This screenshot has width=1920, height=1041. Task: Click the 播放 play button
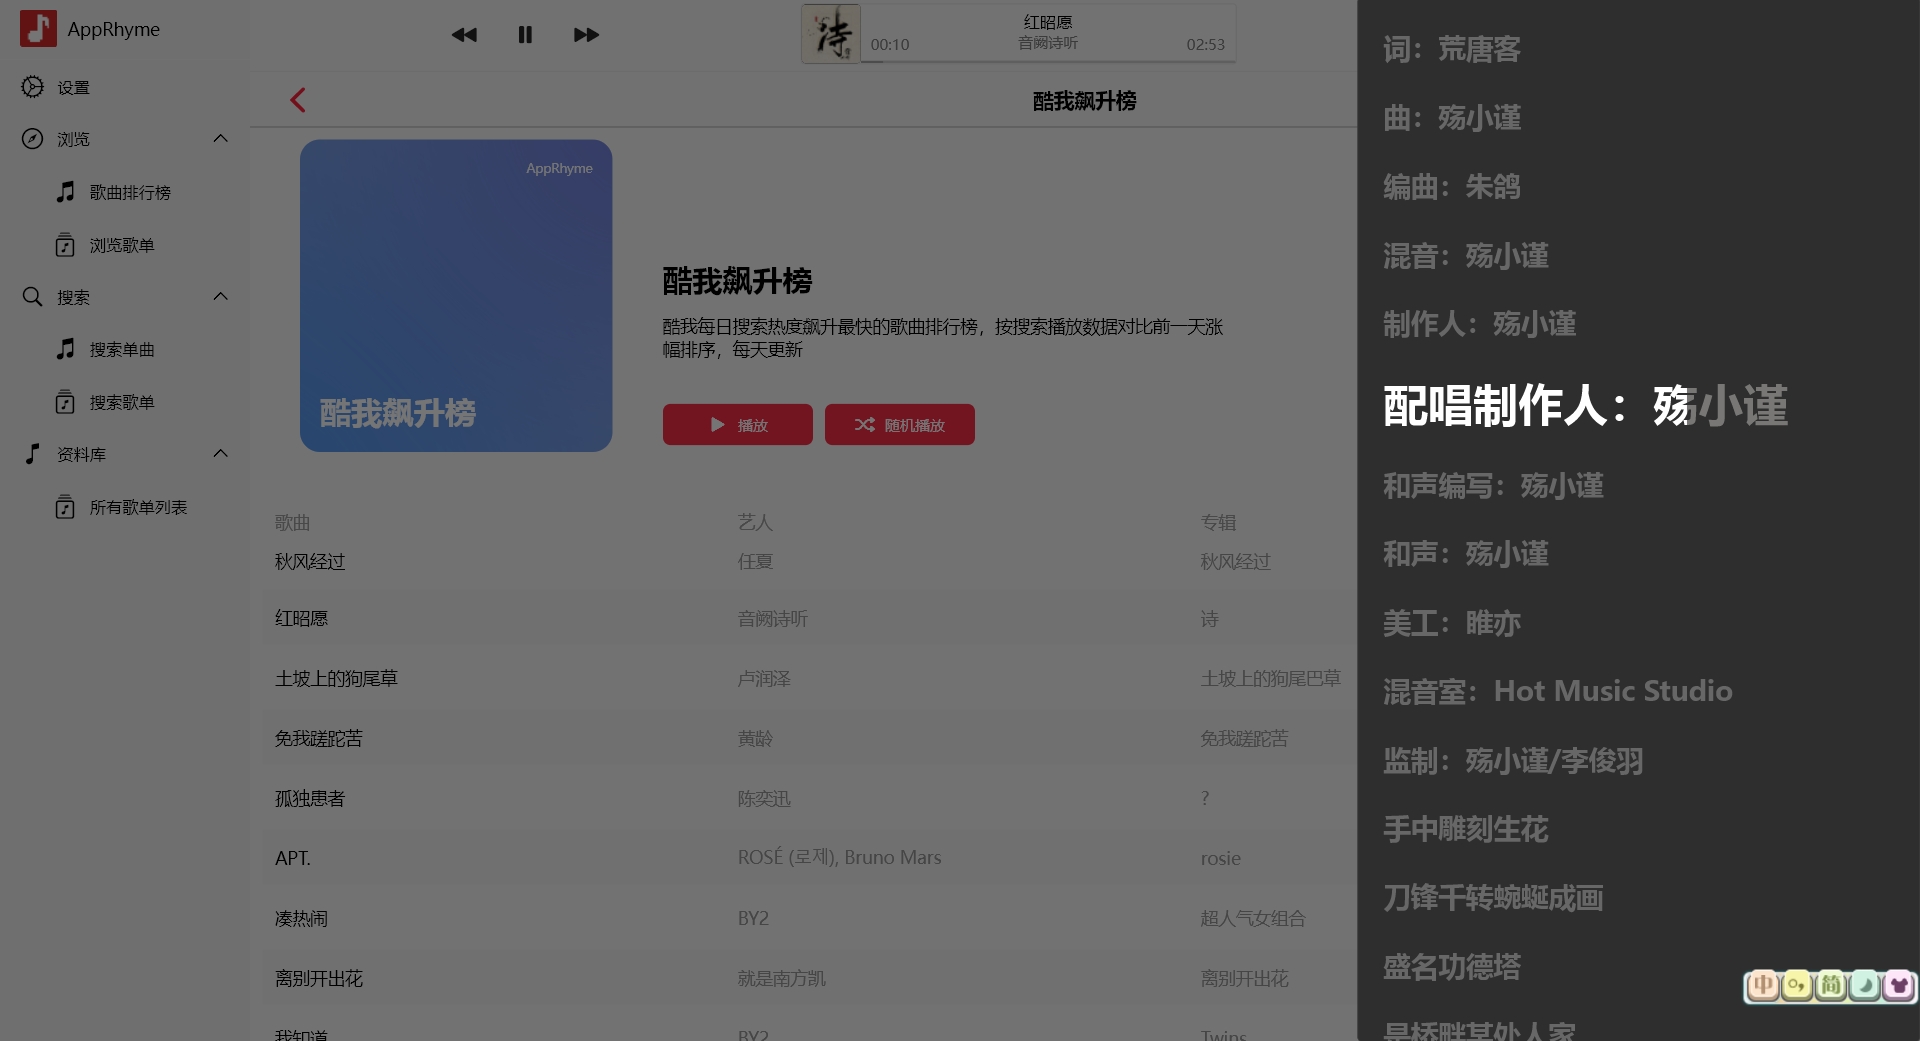(738, 425)
